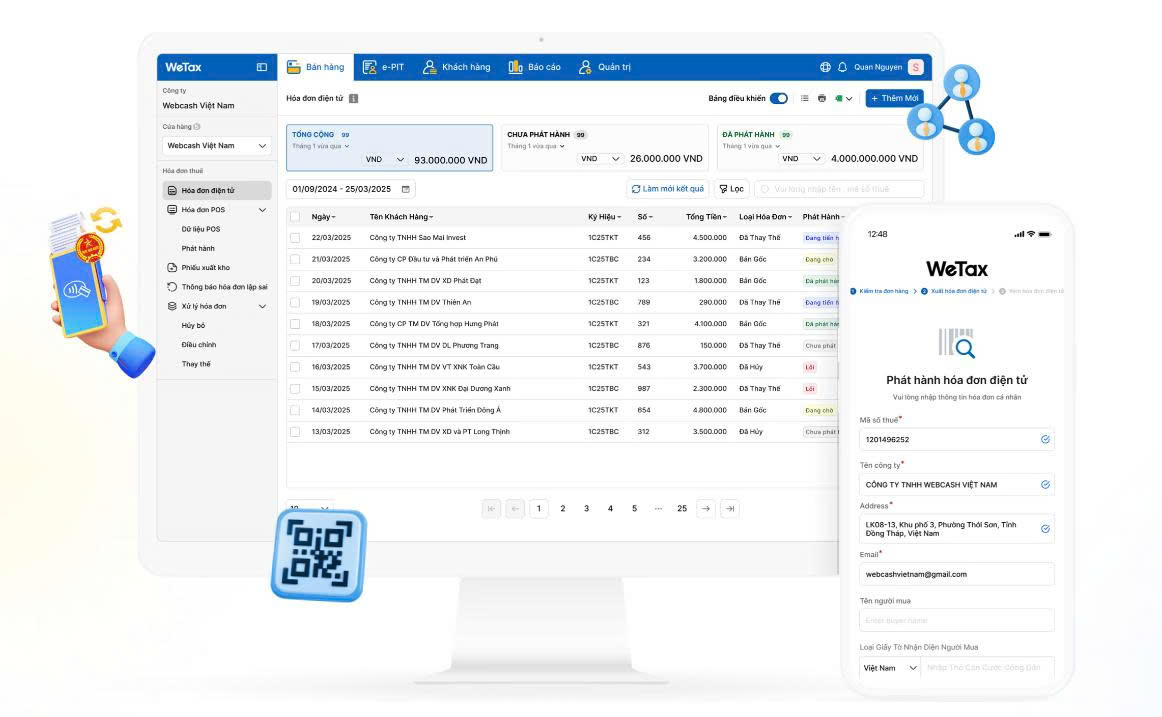1162x717 pixels.
Task: Open Webcash Việt Nam store dropdown
Action: 216,146
